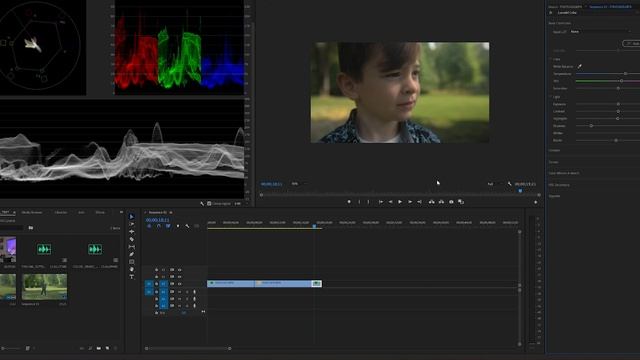Select the Ripple Edit tool
This screenshot has width=640, height=360.
(131, 232)
